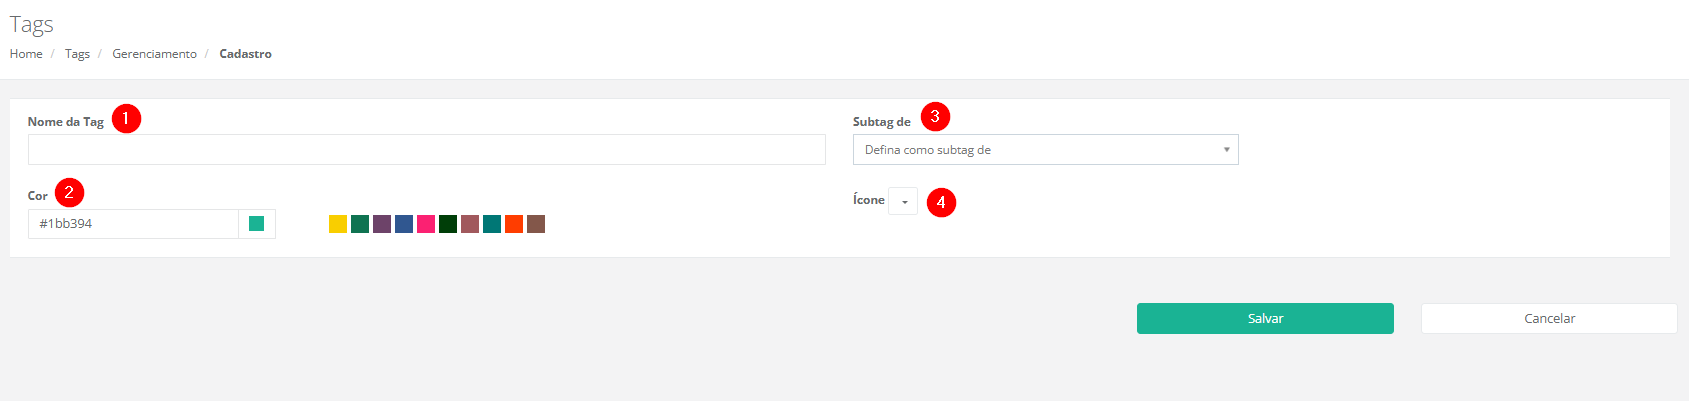This screenshot has width=1689, height=401.
Task: Choose the blue color swatch
Action: click(404, 224)
